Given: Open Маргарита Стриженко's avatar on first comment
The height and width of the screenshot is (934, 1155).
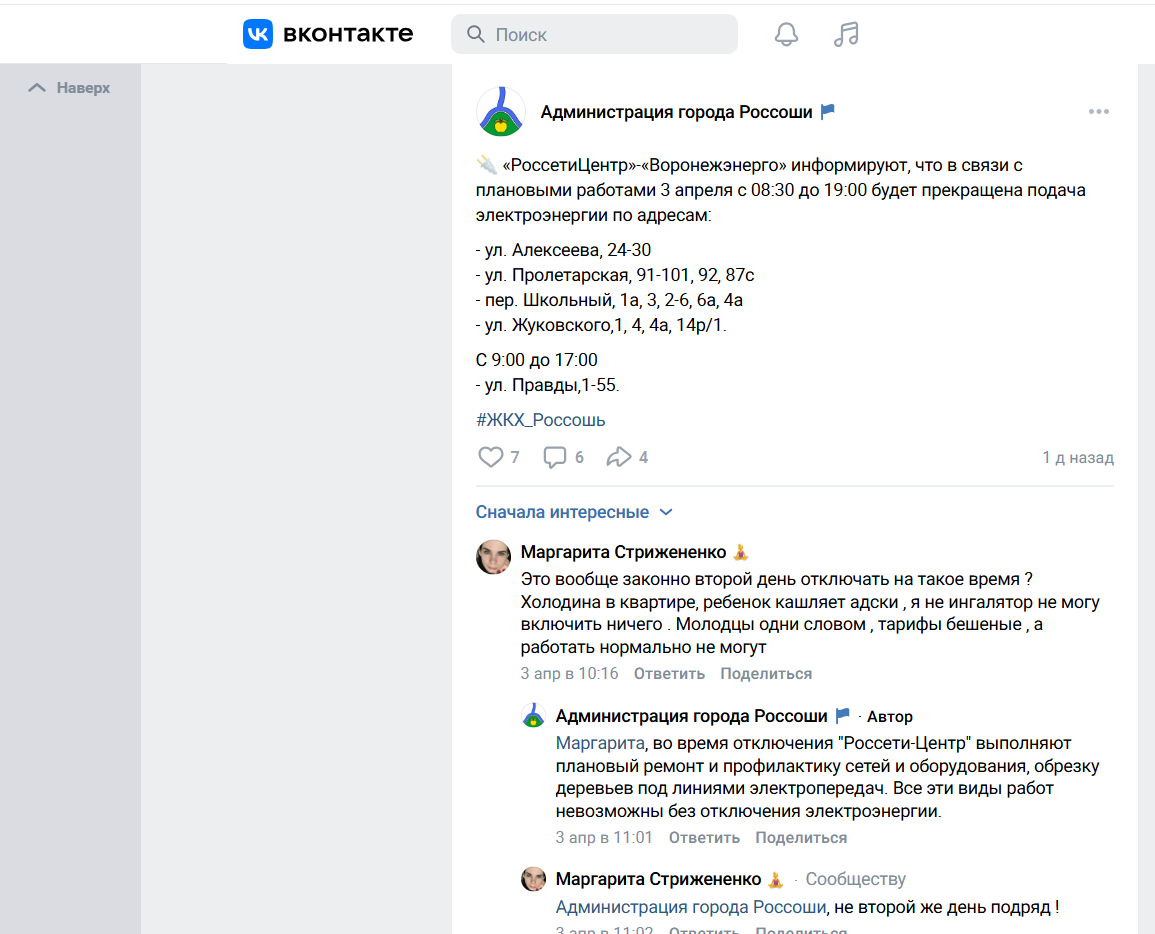Looking at the screenshot, I should [494, 557].
